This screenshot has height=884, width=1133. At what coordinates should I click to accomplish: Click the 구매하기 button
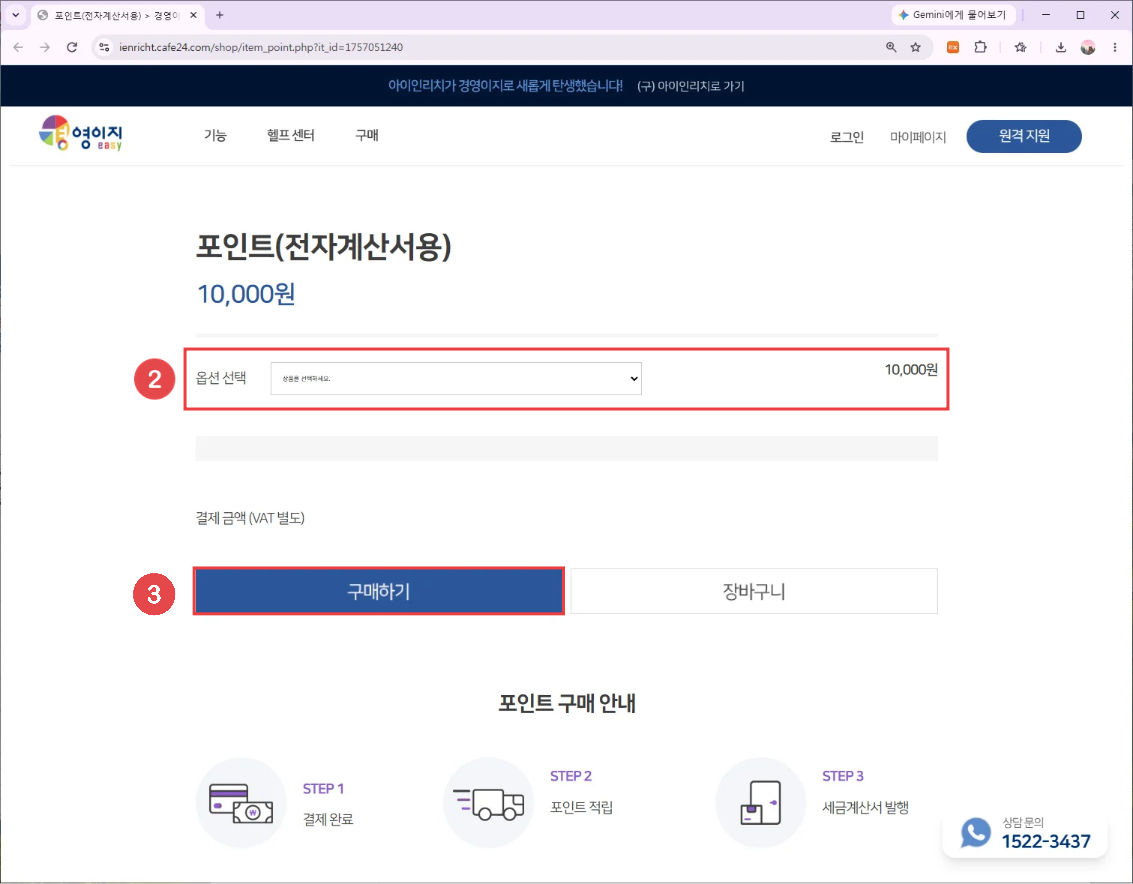[x=379, y=591]
